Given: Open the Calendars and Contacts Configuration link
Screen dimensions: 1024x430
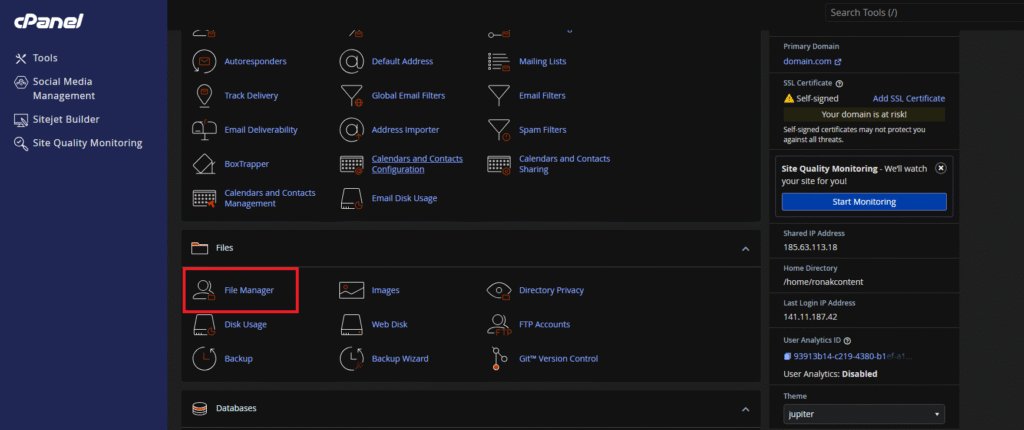Looking at the screenshot, I should (x=417, y=164).
